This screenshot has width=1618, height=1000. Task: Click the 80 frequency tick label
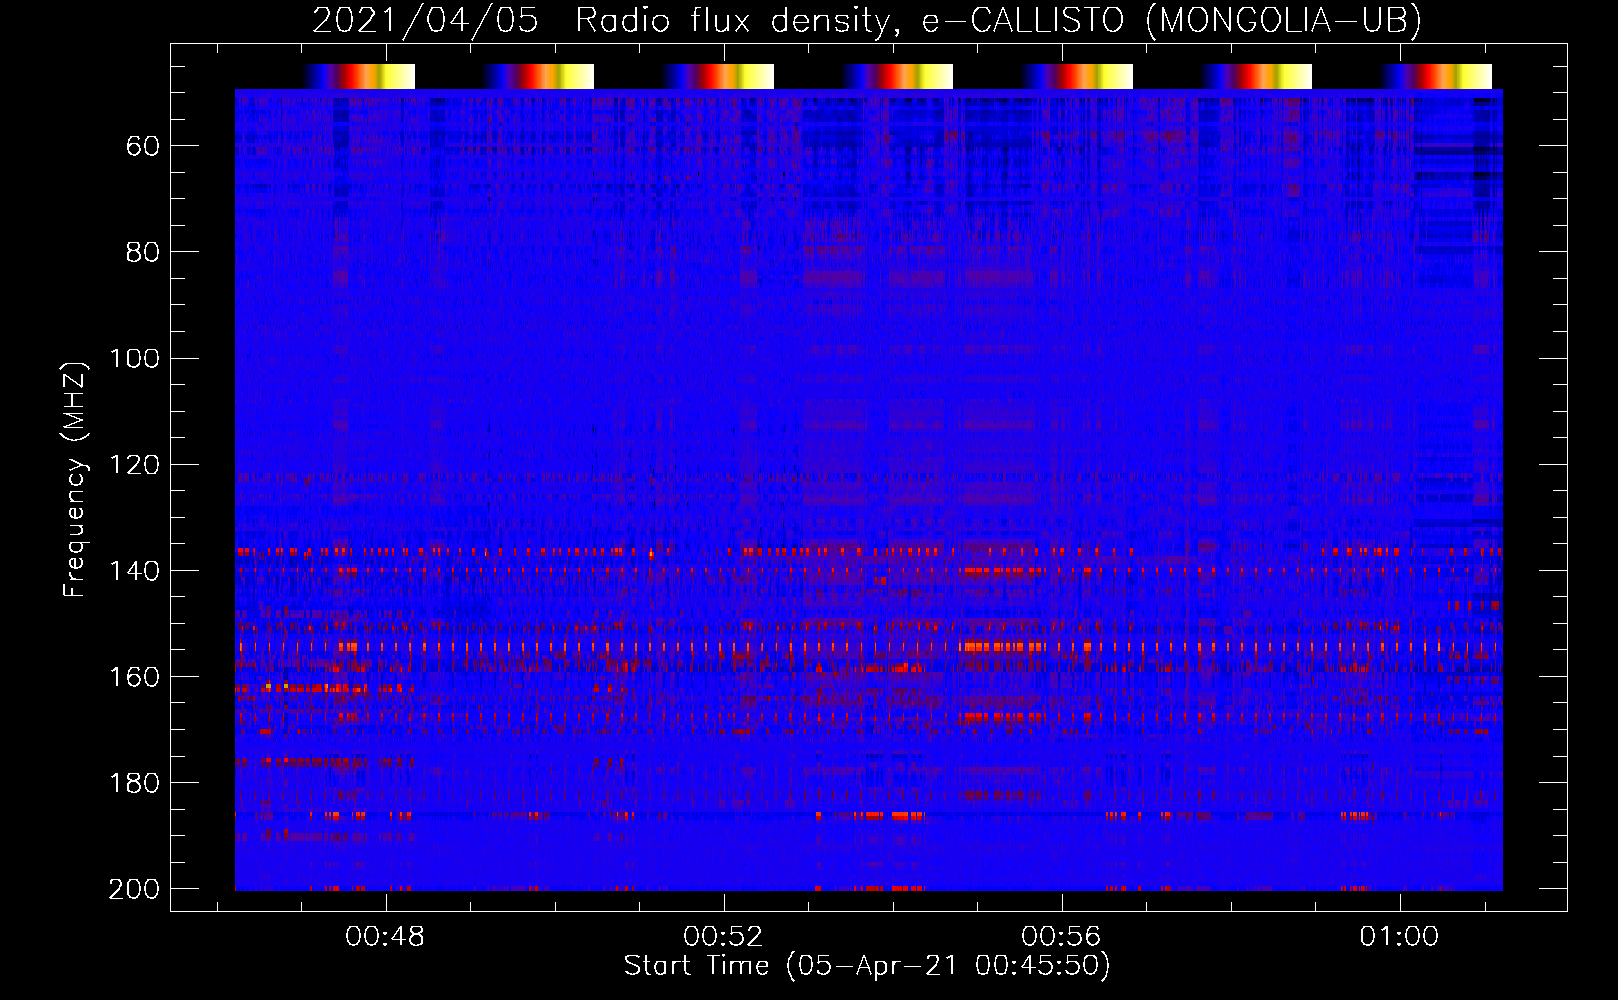coord(143,252)
